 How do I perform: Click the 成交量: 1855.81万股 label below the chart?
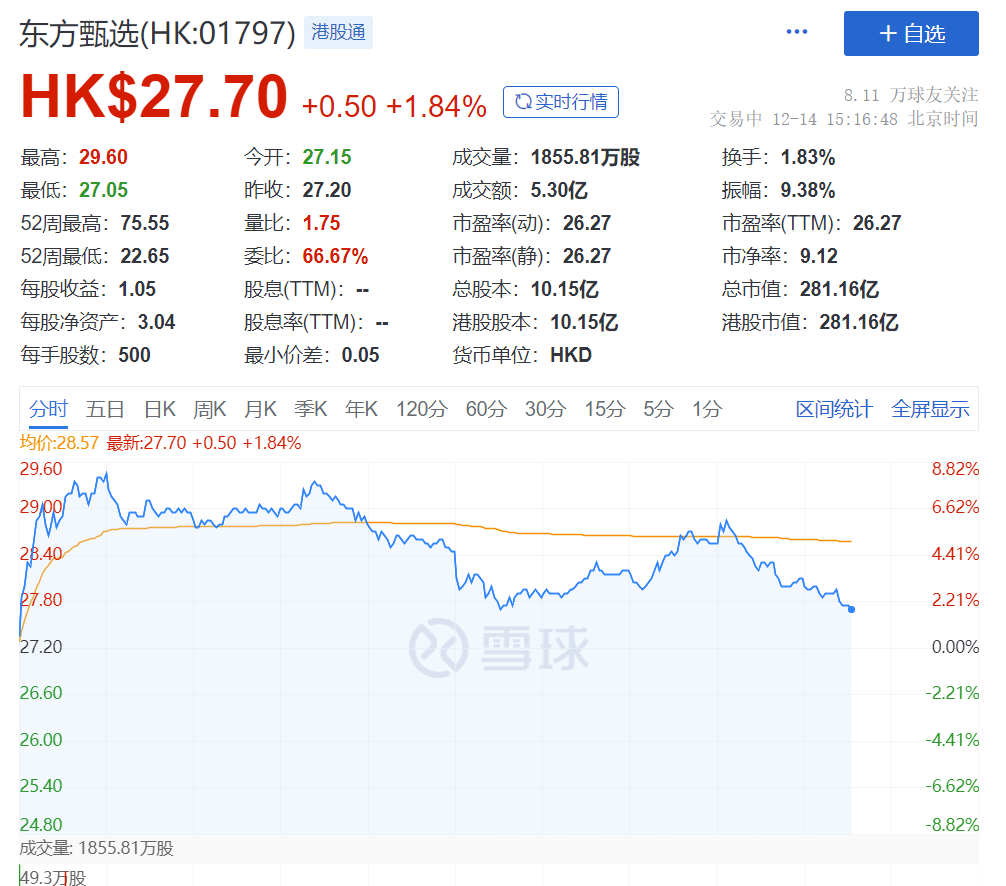(96, 848)
